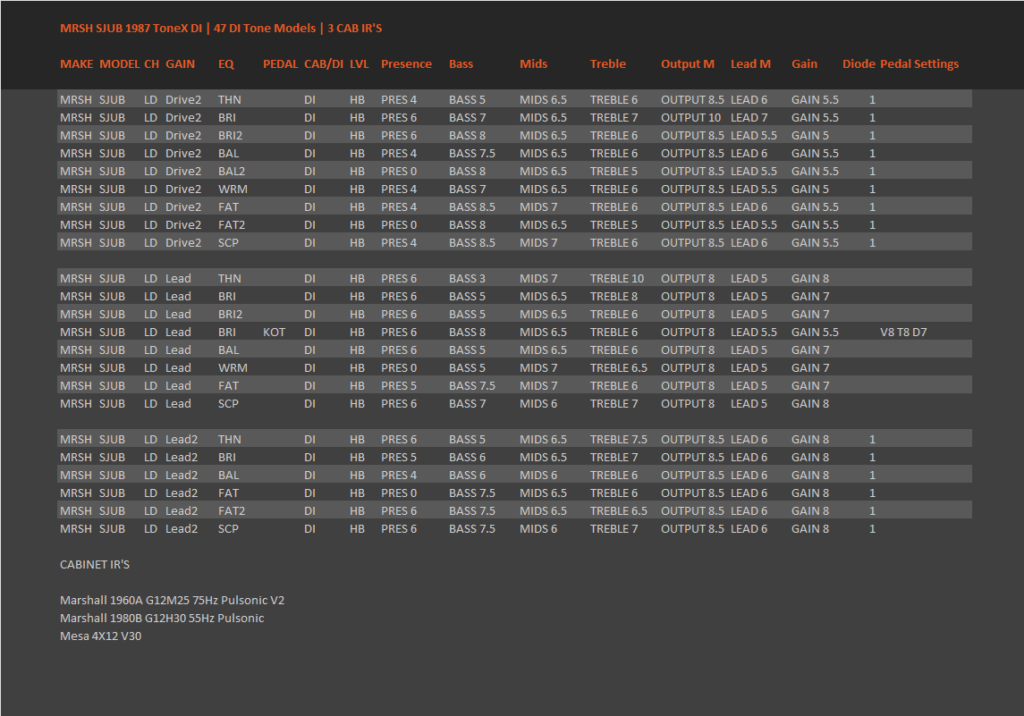Image resolution: width=1024 pixels, height=716 pixels.
Task: Click the title 'MRSH SJUB 1987 ToneX DI' heading
Action: tap(131, 28)
